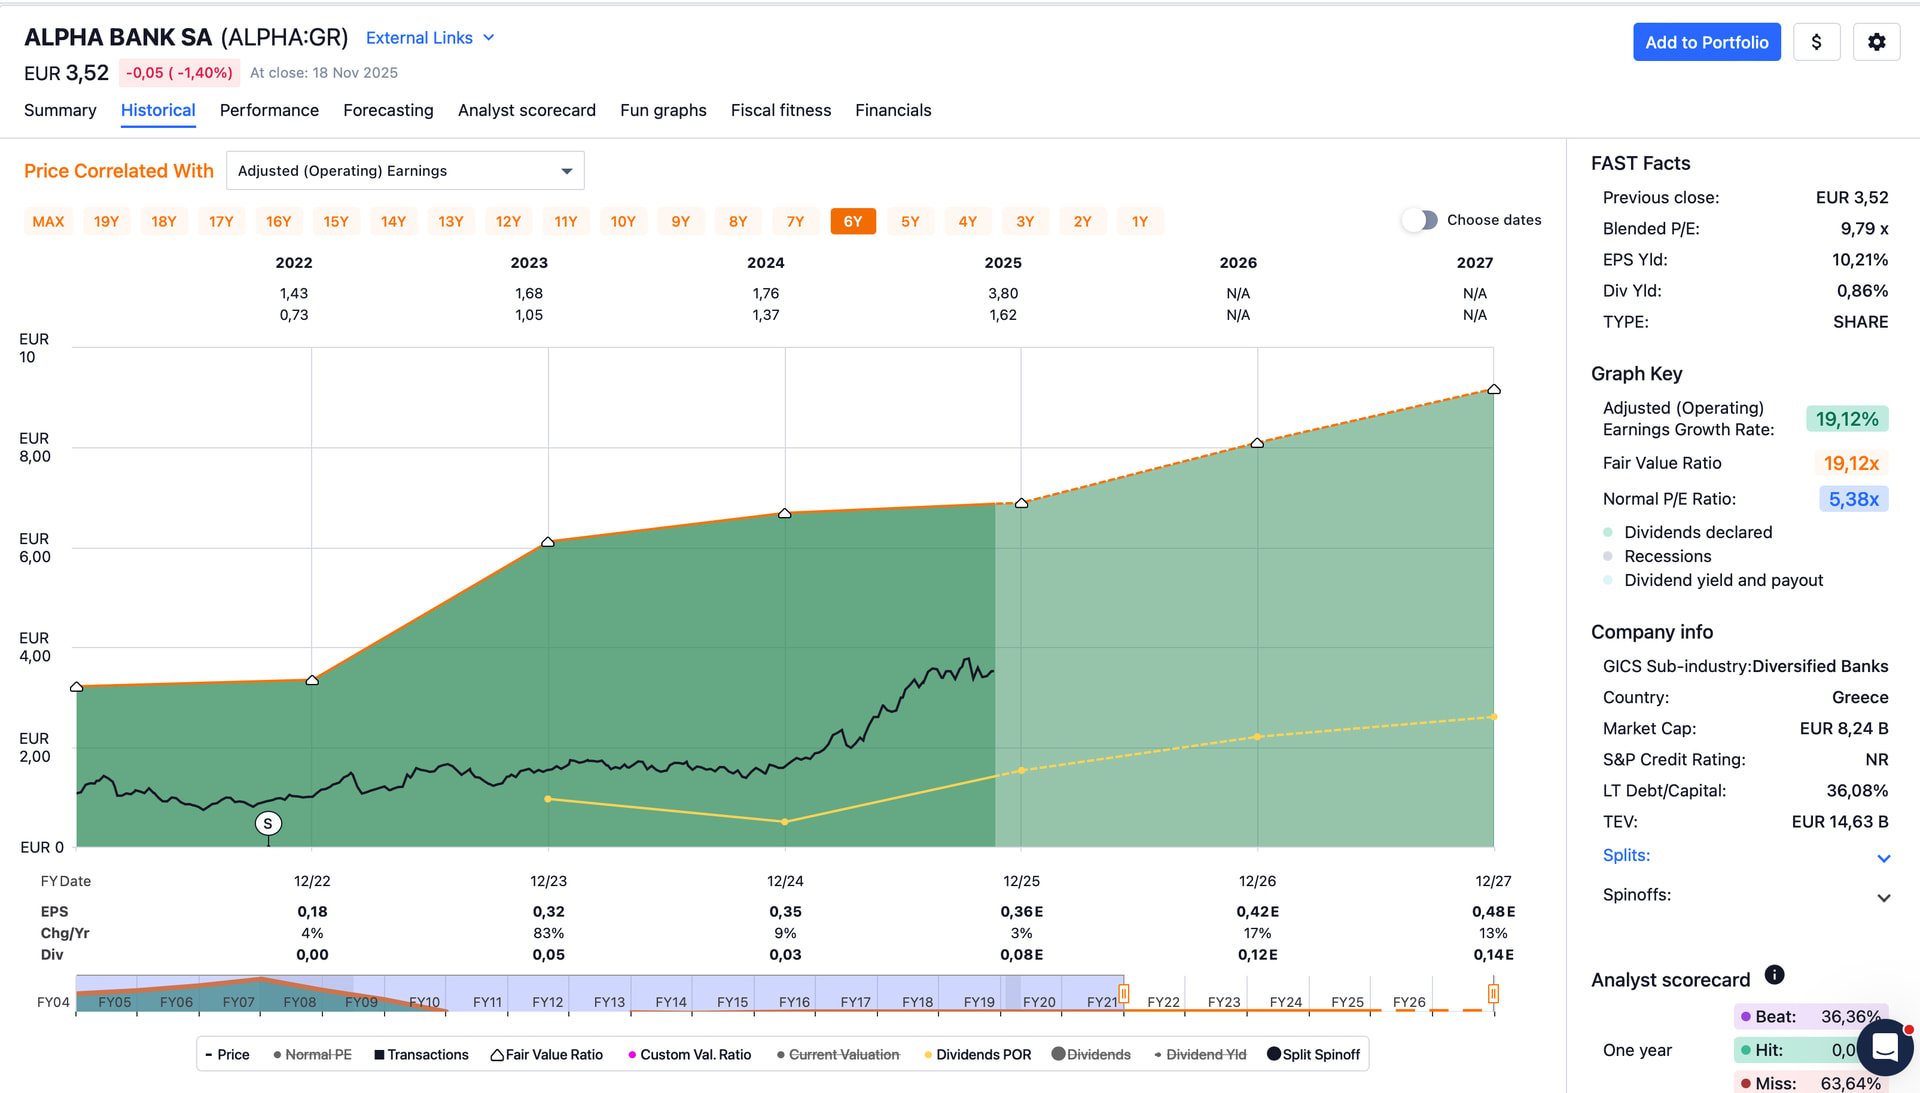Image resolution: width=1920 pixels, height=1093 pixels.
Task: Toggle the Choose dates switch
Action: click(x=1419, y=220)
